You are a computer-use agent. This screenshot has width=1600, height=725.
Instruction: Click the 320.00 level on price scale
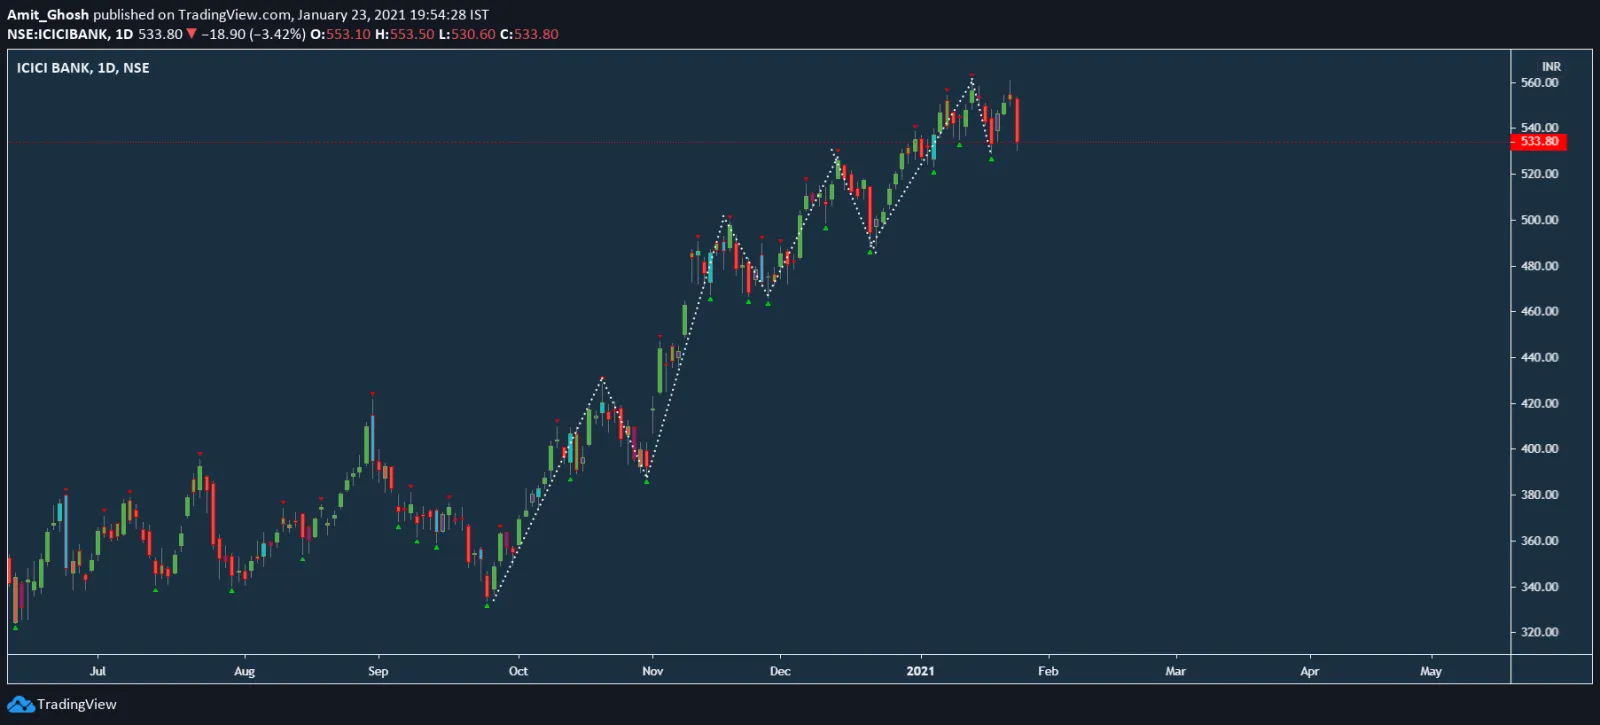[x=1539, y=632]
